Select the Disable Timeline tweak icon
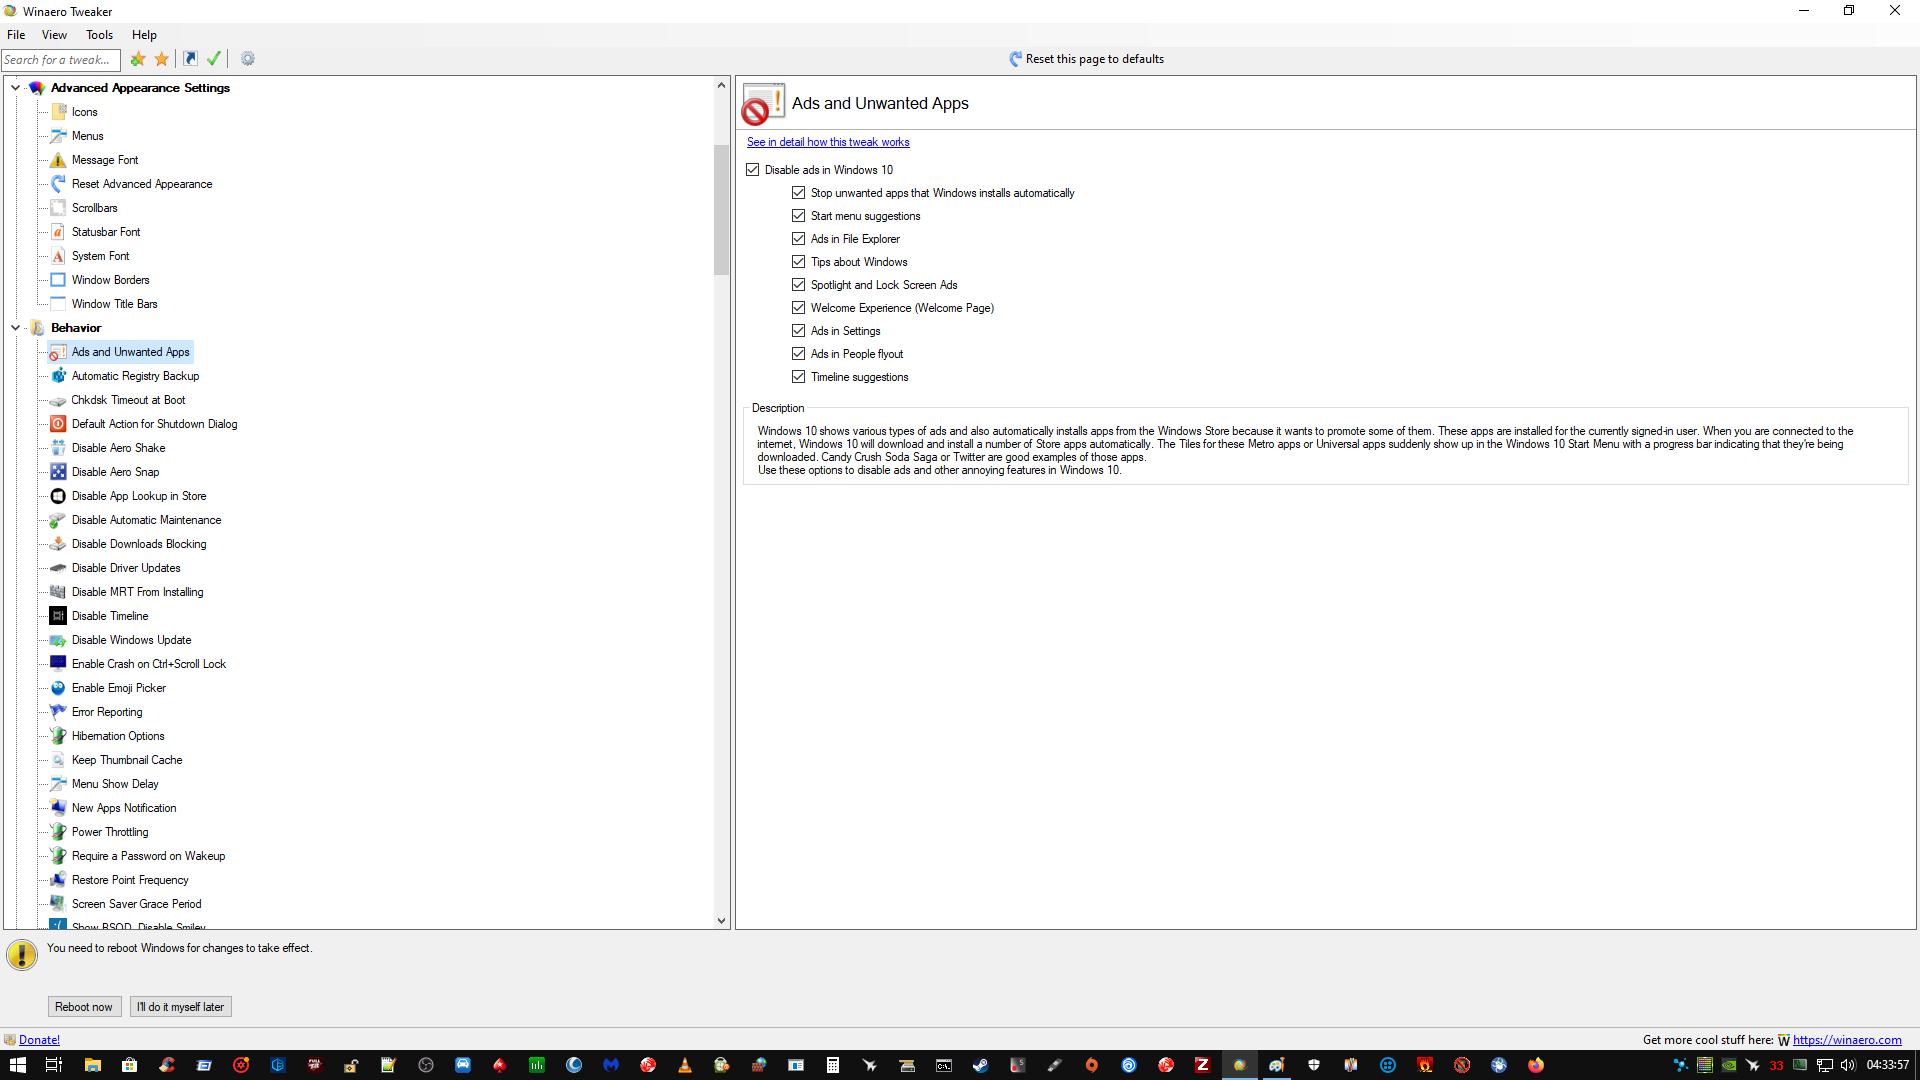Image resolution: width=1920 pixels, height=1080 pixels. pos(58,616)
